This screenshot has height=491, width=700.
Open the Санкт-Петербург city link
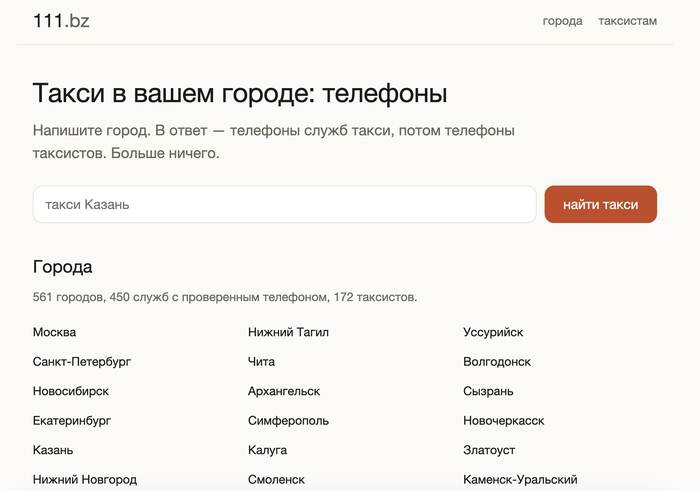click(x=82, y=362)
